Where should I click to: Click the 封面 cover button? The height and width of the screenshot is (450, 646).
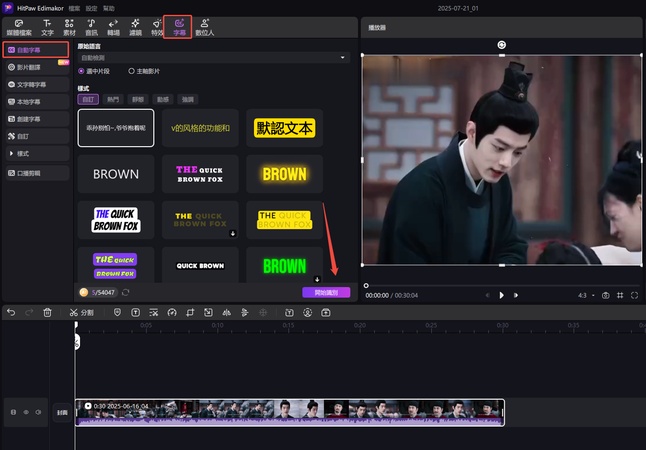pos(62,412)
